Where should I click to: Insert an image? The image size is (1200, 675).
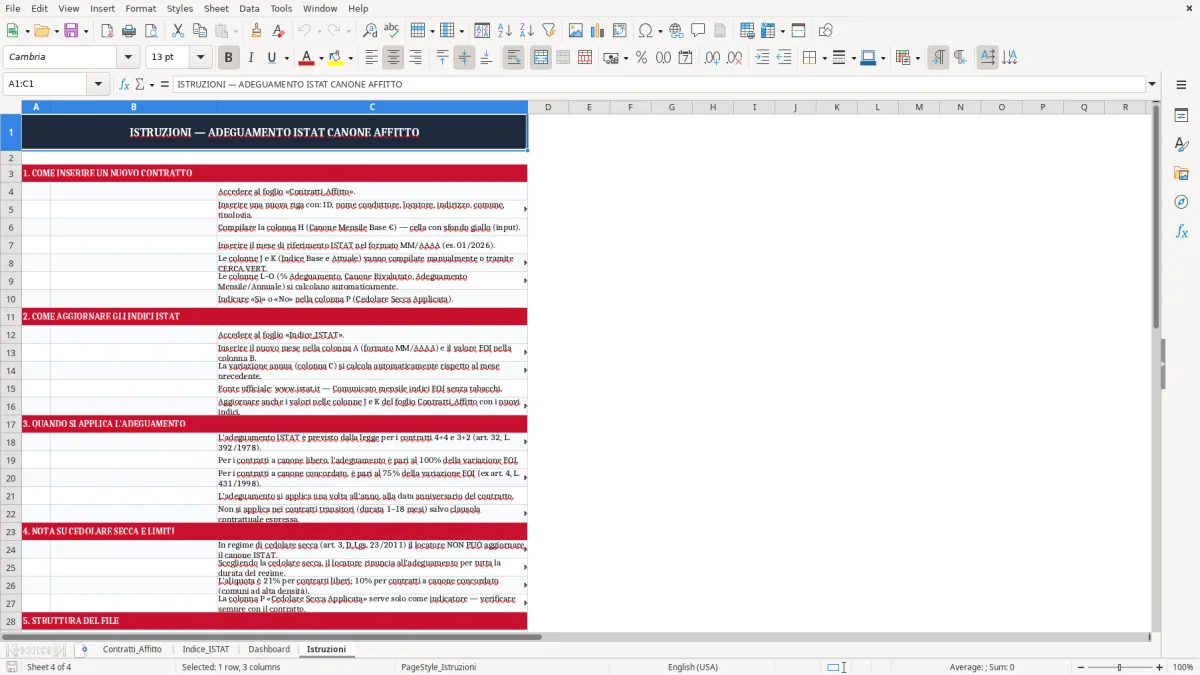576,31
